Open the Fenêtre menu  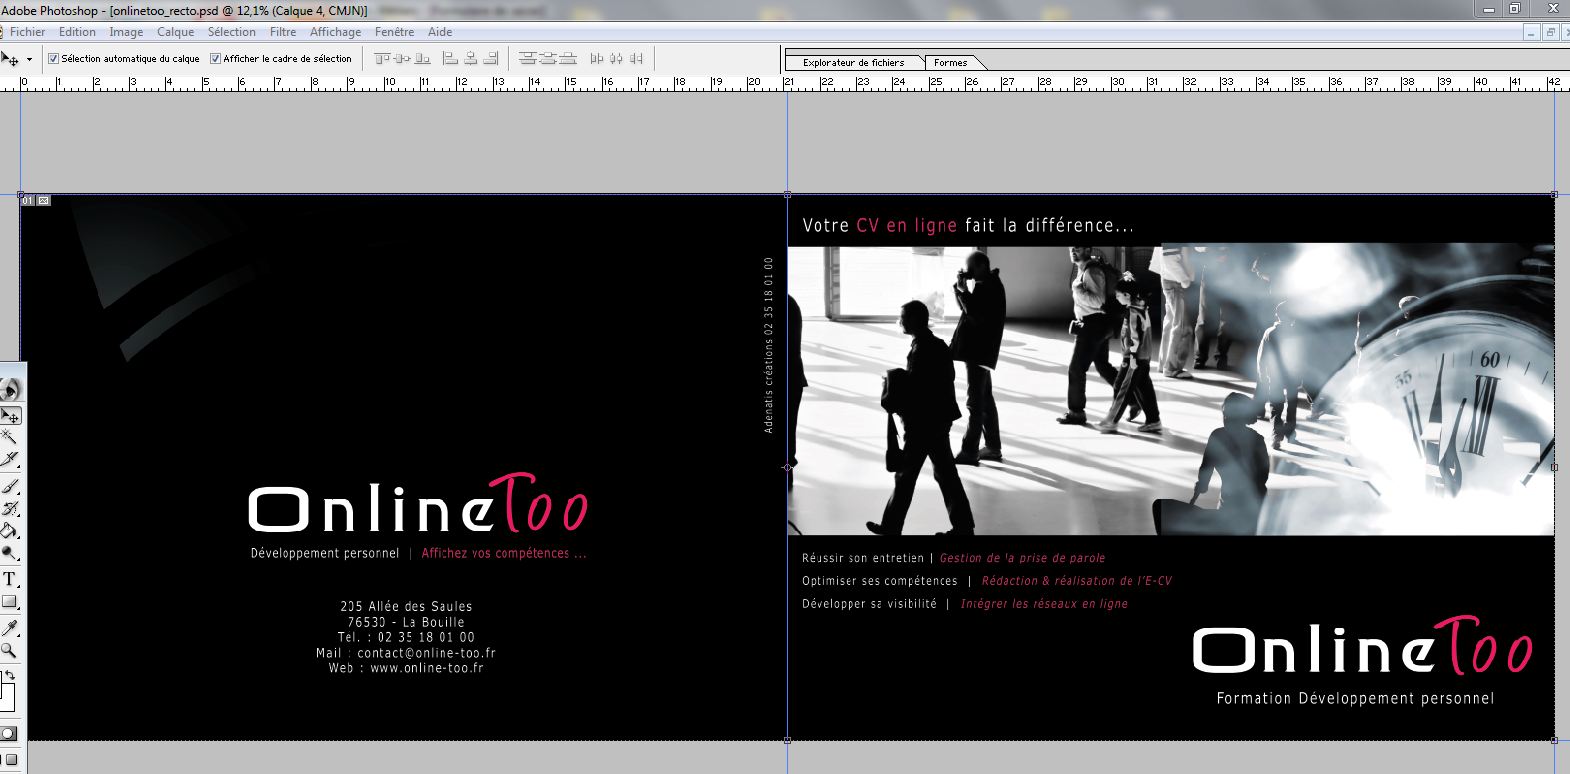[x=394, y=32]
